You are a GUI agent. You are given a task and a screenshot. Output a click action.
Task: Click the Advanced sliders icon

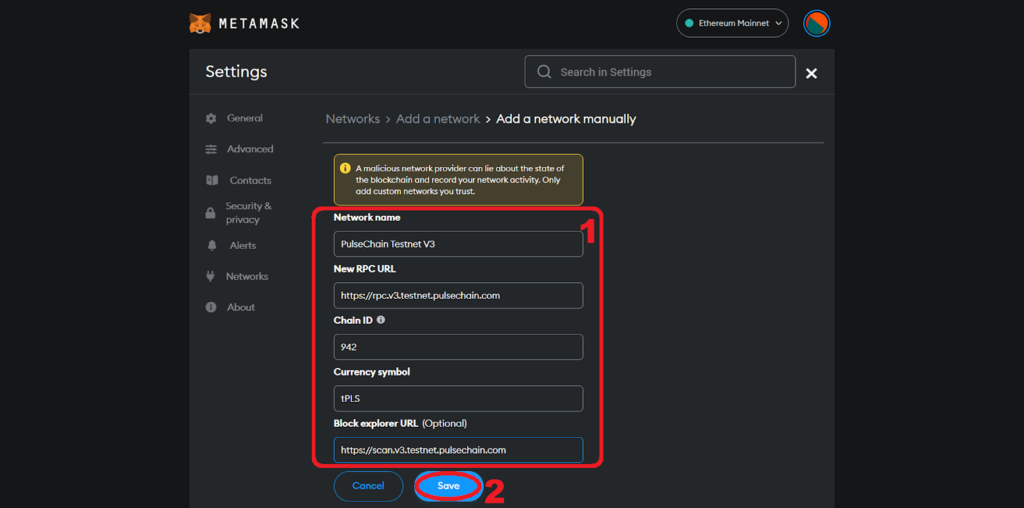(x=210, y=149)
